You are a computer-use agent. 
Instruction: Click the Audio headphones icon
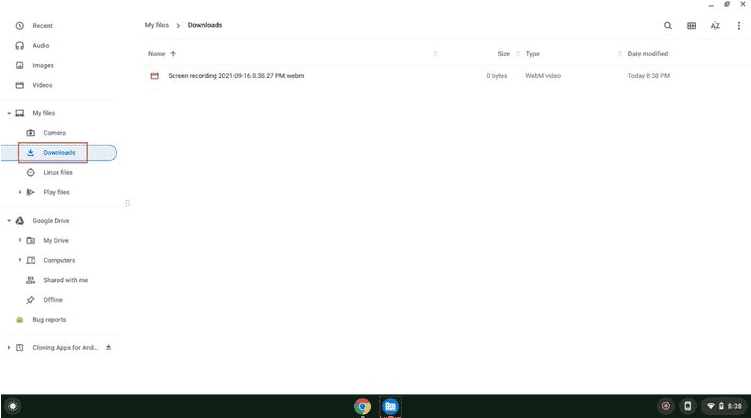pyautogui.click(x=20, y=45)
